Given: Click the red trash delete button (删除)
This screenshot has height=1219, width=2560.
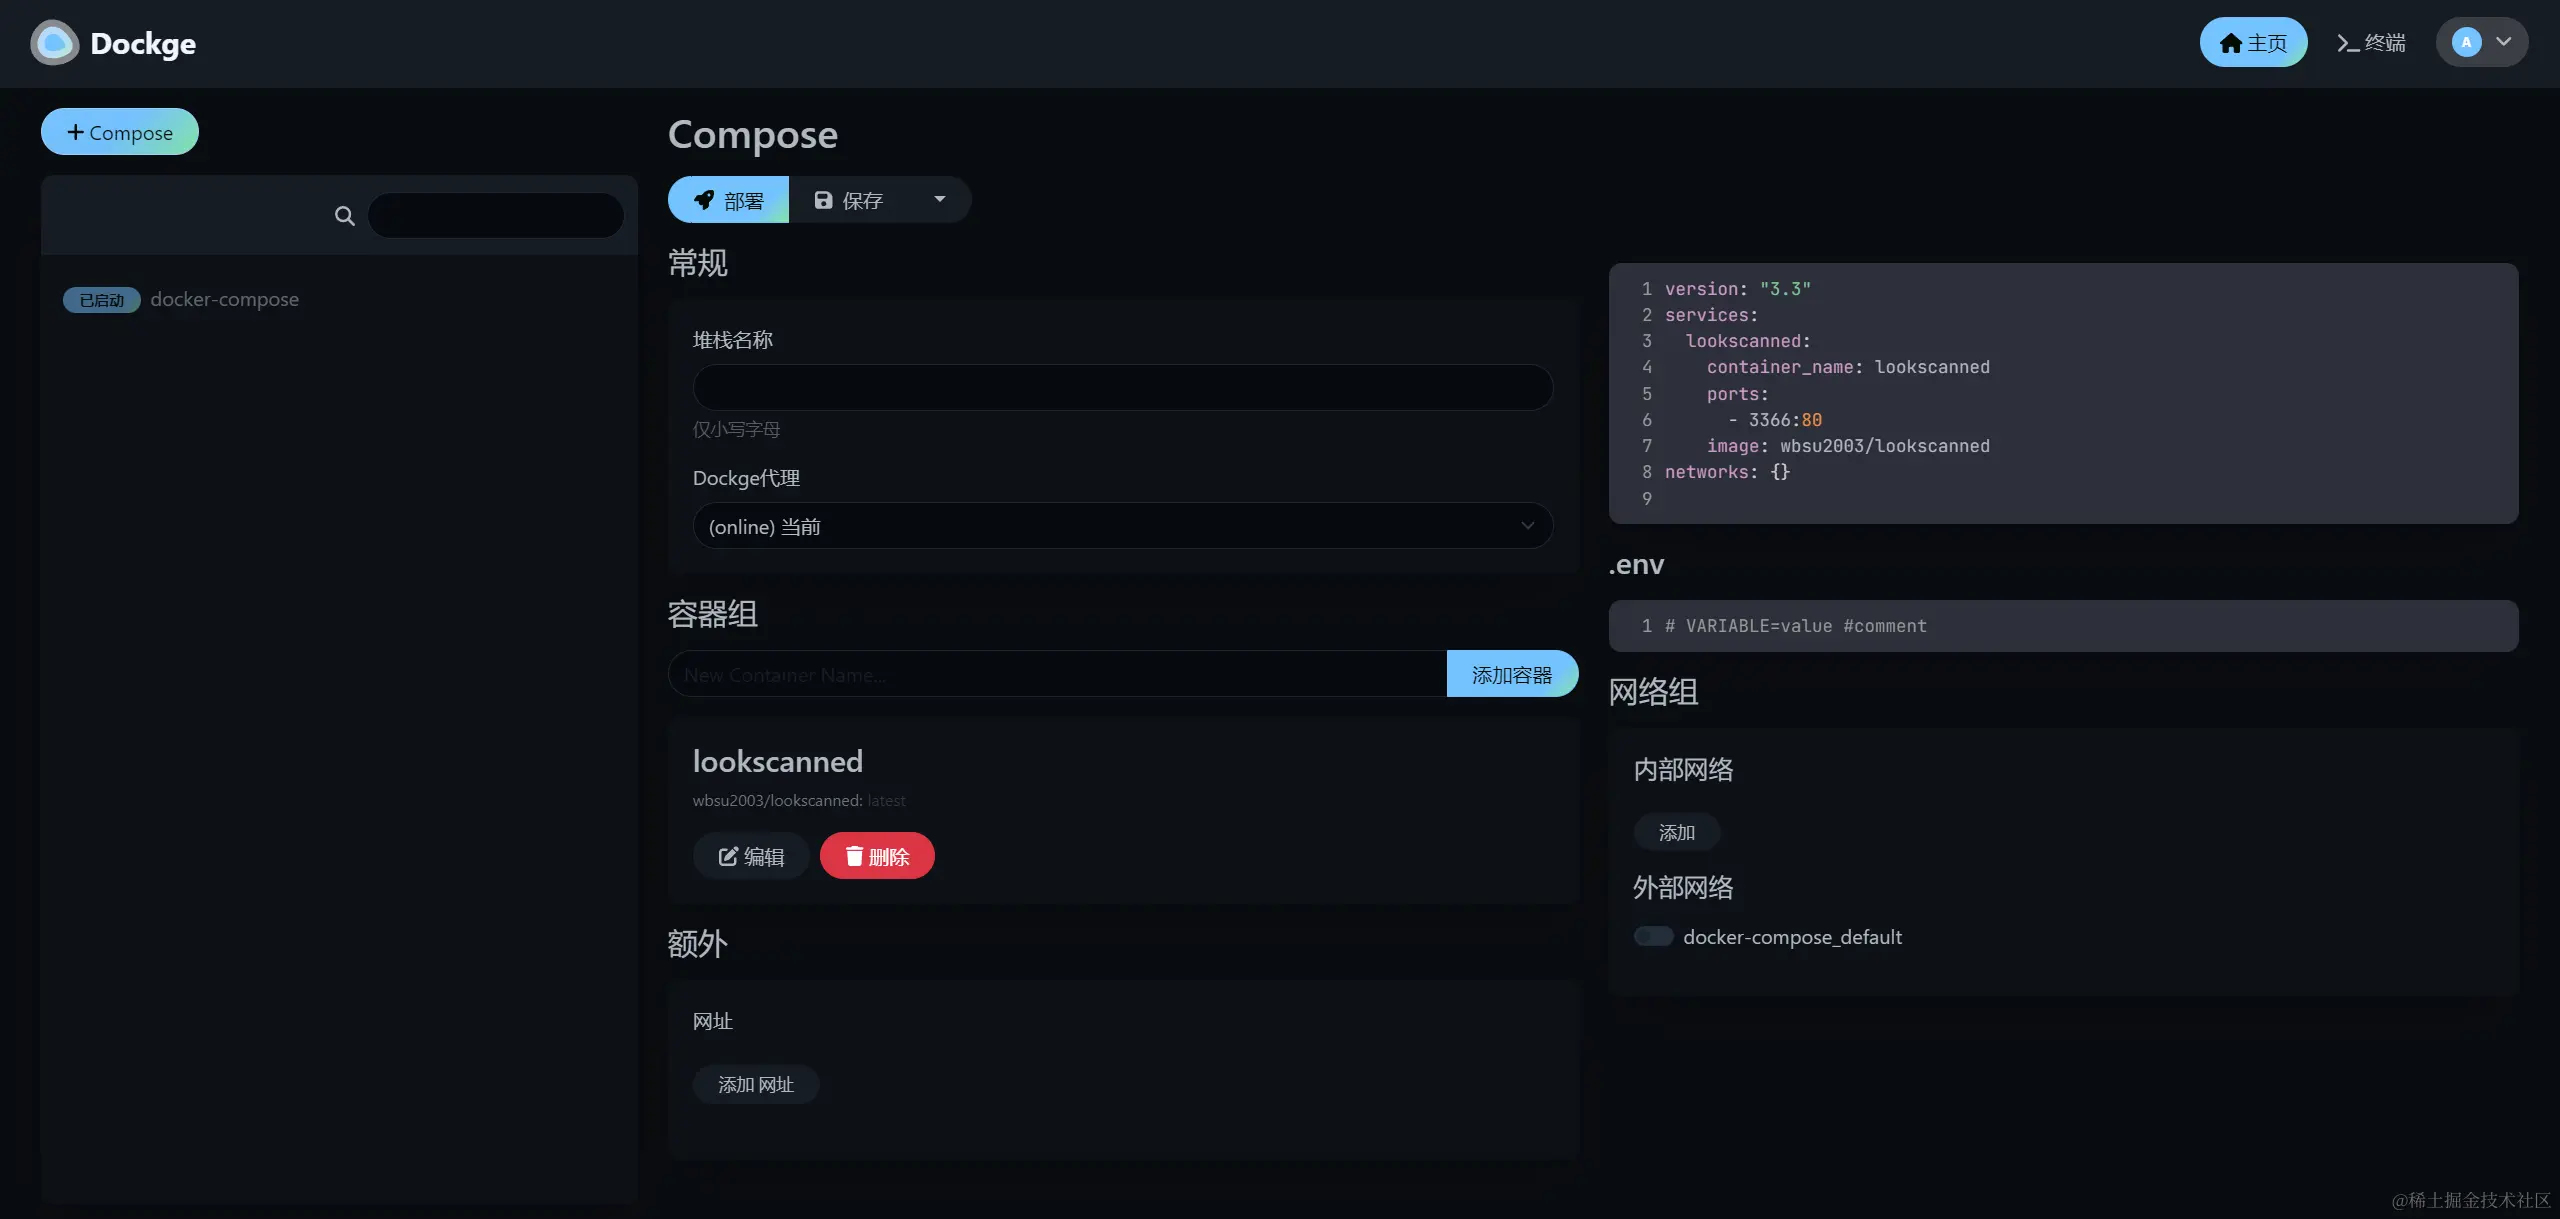Looking at the screenshot, I should click(x=877, y=856).
